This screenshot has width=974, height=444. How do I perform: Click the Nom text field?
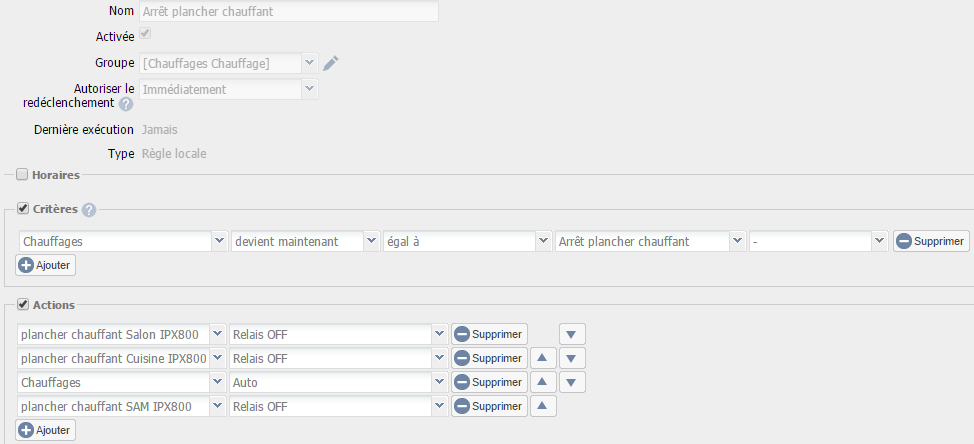coord(288,12)
